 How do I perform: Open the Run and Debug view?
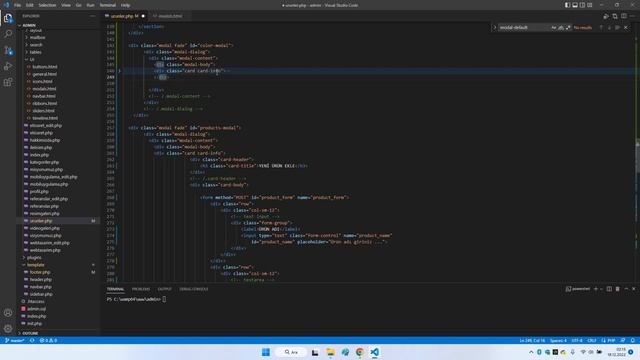pyautogui.click(x=8, y=66)
